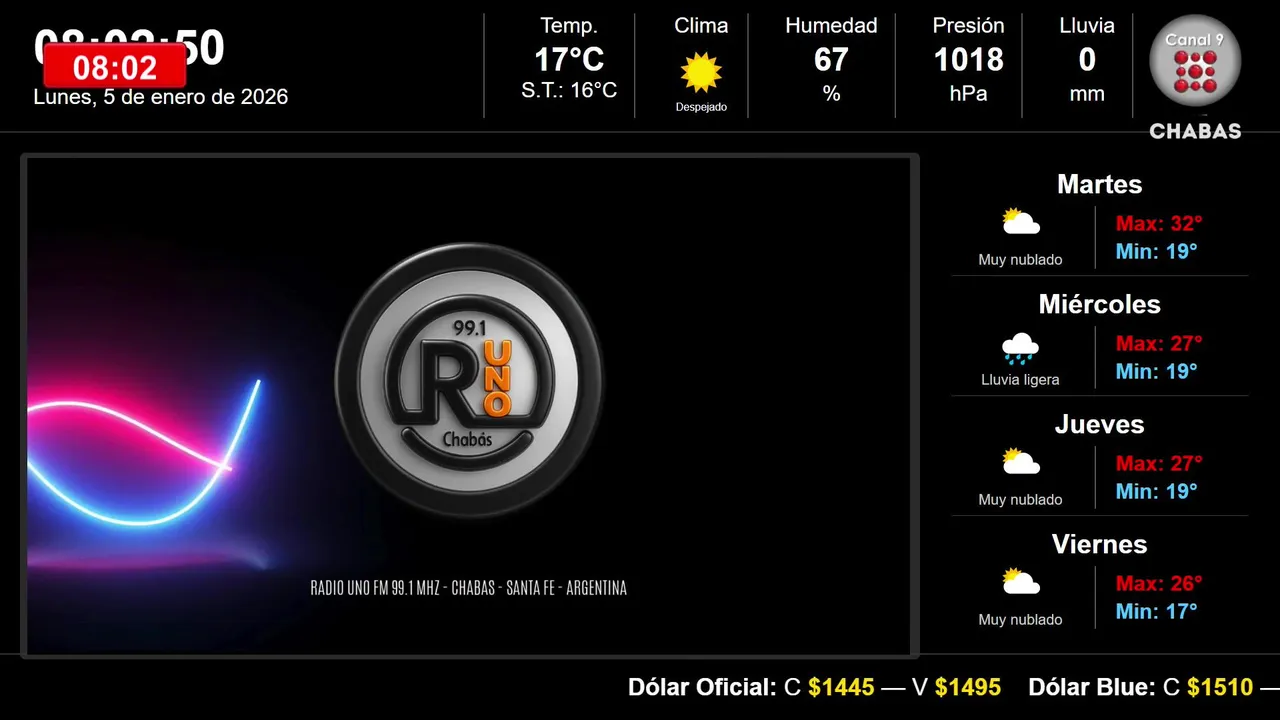This screenshot has width=1280, height=720.
Task: Click the Miércoles forecast heading
Action: coord(1099,305)
